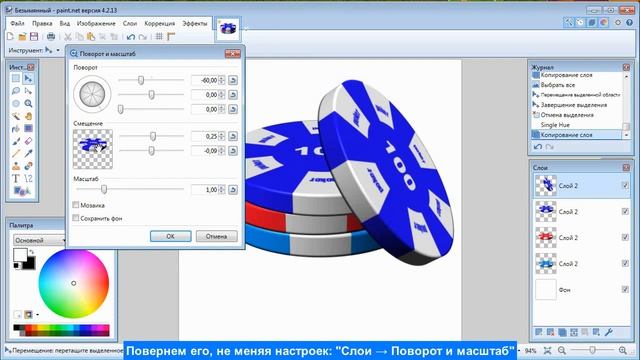640x360 pixels.
Task: Click the duplicate layer icon
Action: 562,333
